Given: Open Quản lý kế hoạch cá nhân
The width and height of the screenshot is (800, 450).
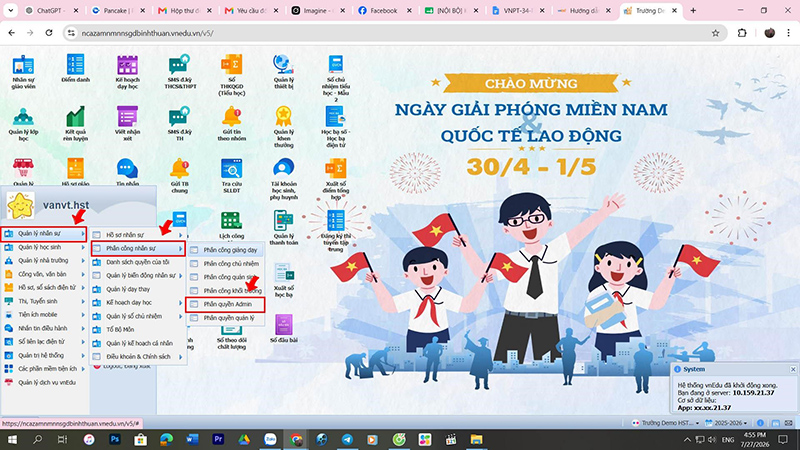Looking at the screenshot, I should pyautogui.click(x=138, y=343).
